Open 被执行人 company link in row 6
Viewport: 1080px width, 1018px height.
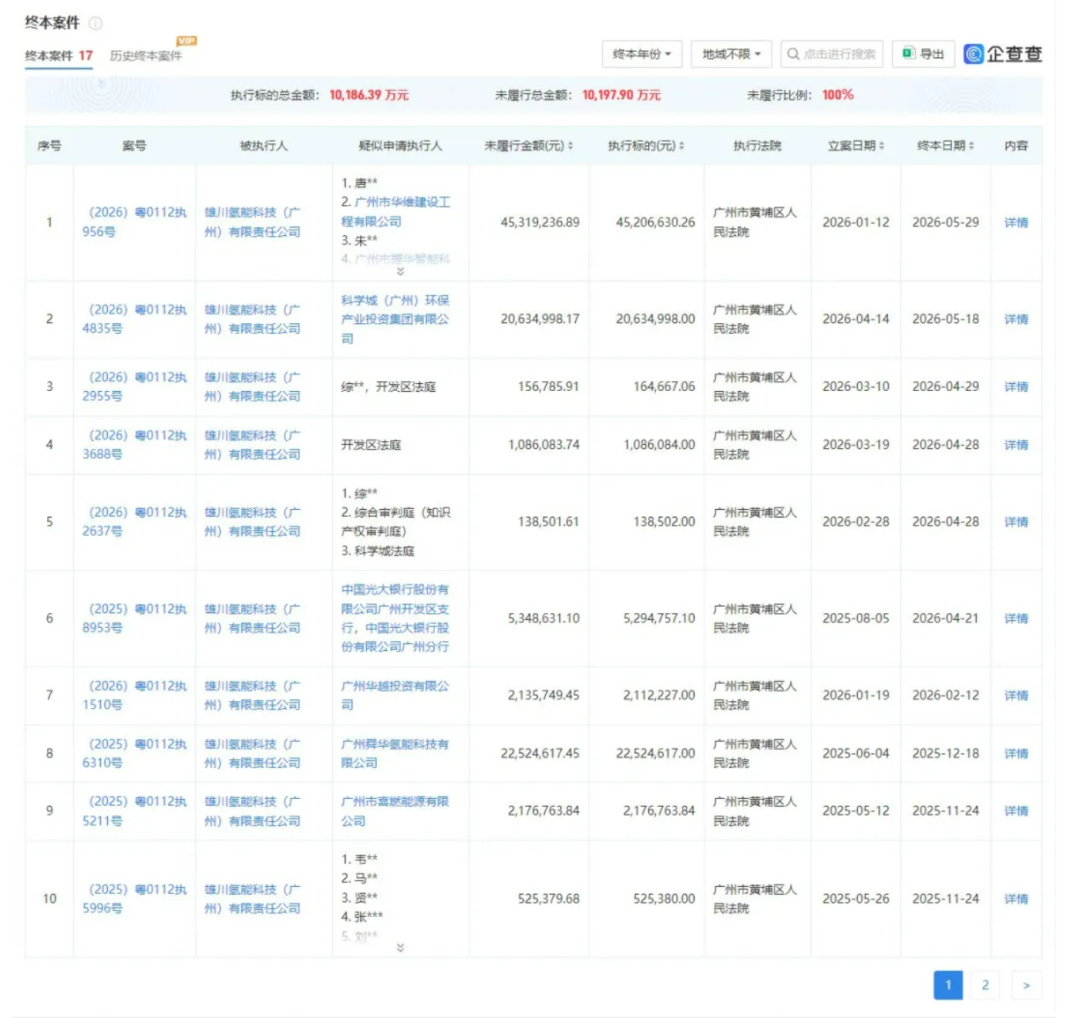click(253, 619)
